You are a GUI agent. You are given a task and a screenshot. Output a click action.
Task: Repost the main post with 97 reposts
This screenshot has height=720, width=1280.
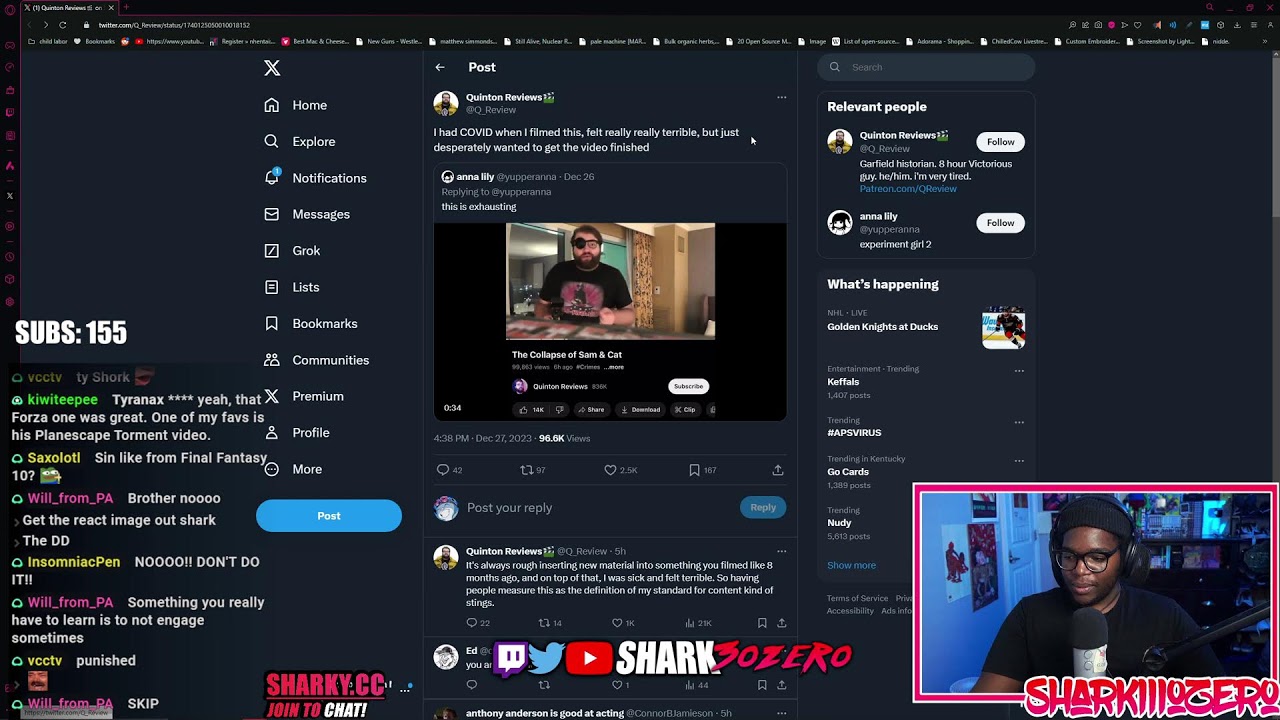click(x=526, y=470)
